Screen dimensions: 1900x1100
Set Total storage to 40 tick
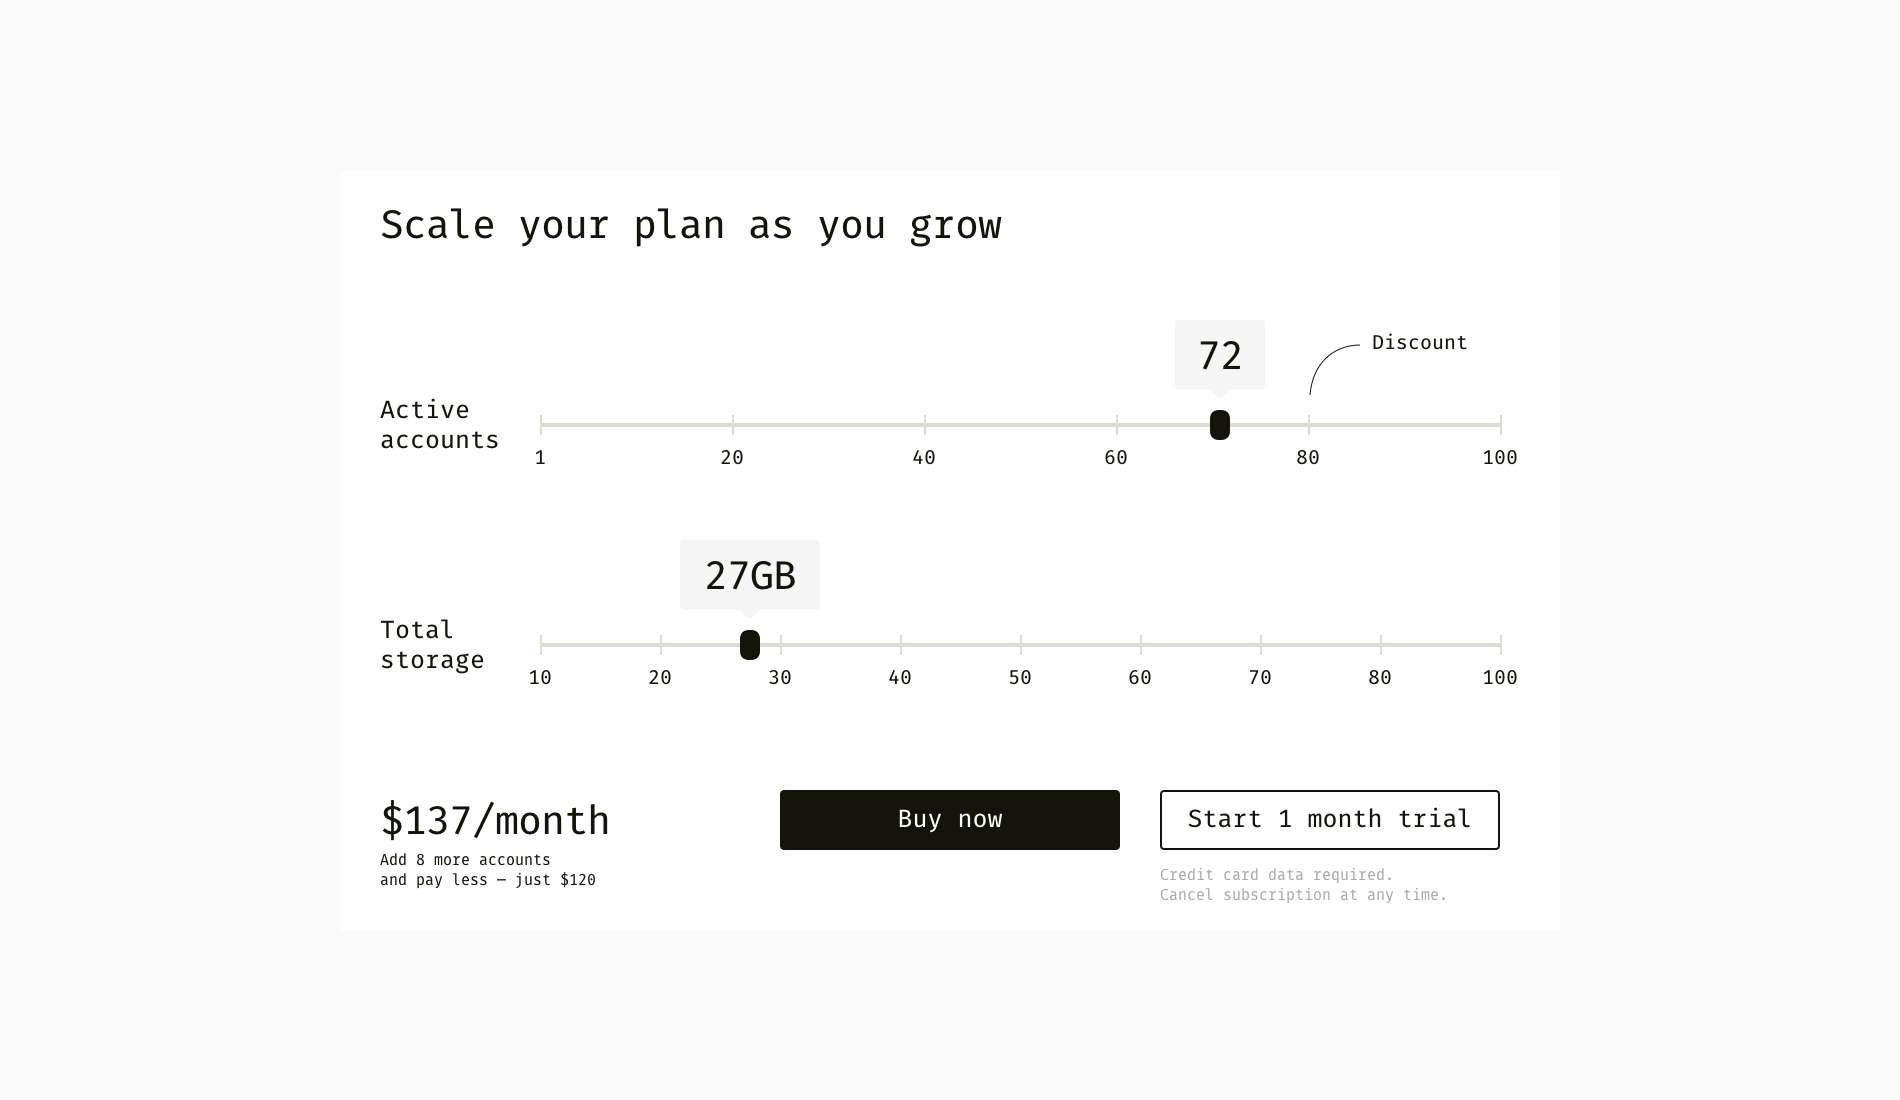point(901,645)
